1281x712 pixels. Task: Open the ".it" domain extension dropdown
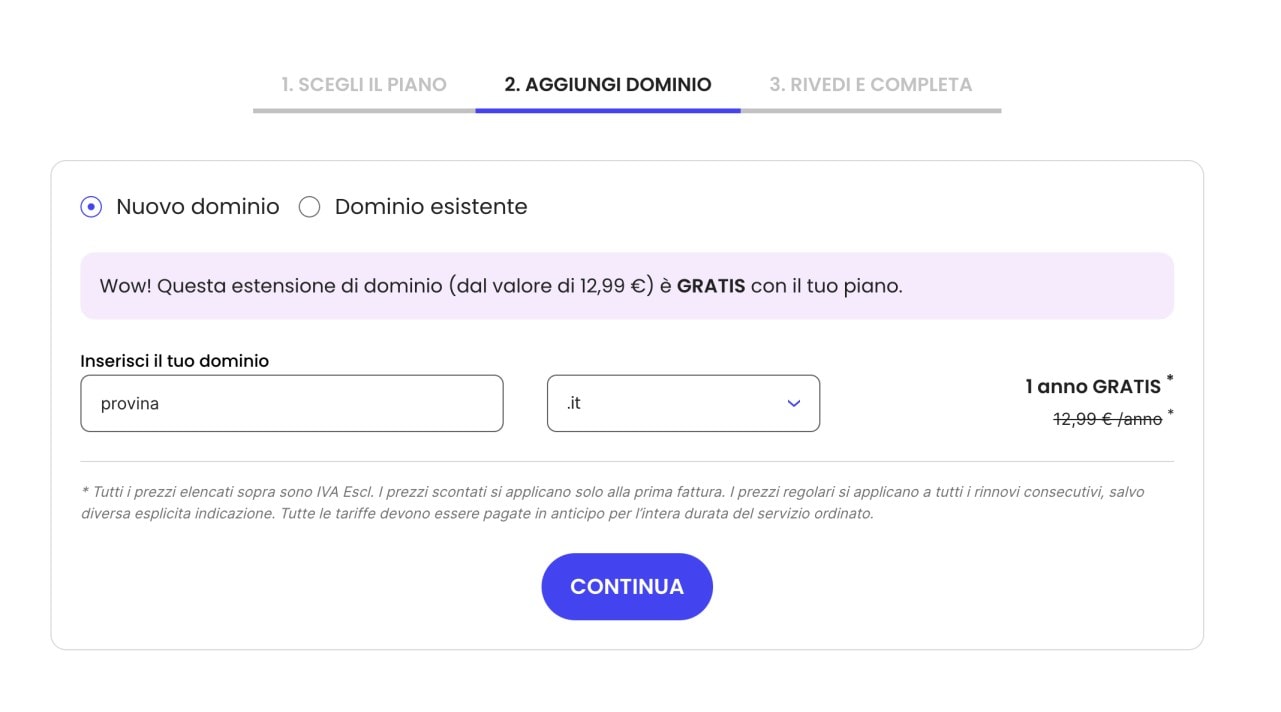tap(683, 403)
